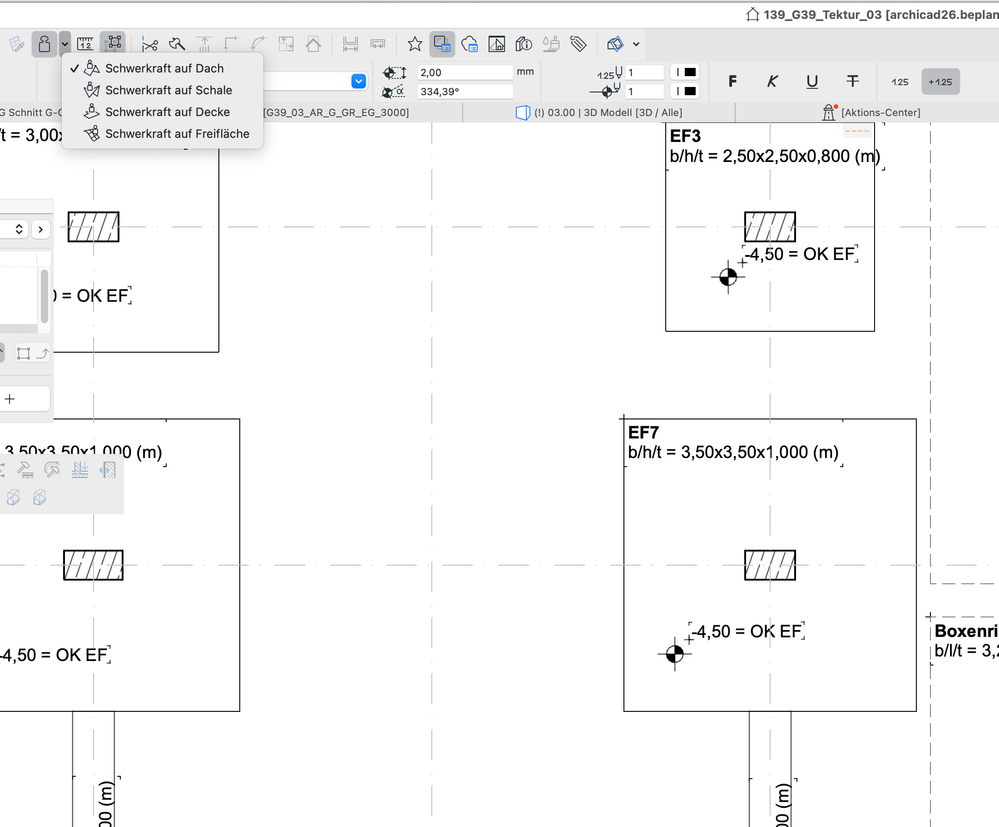Switch to the G39_03_AR_G_GR_EG_3000 tab

(336, 113)
